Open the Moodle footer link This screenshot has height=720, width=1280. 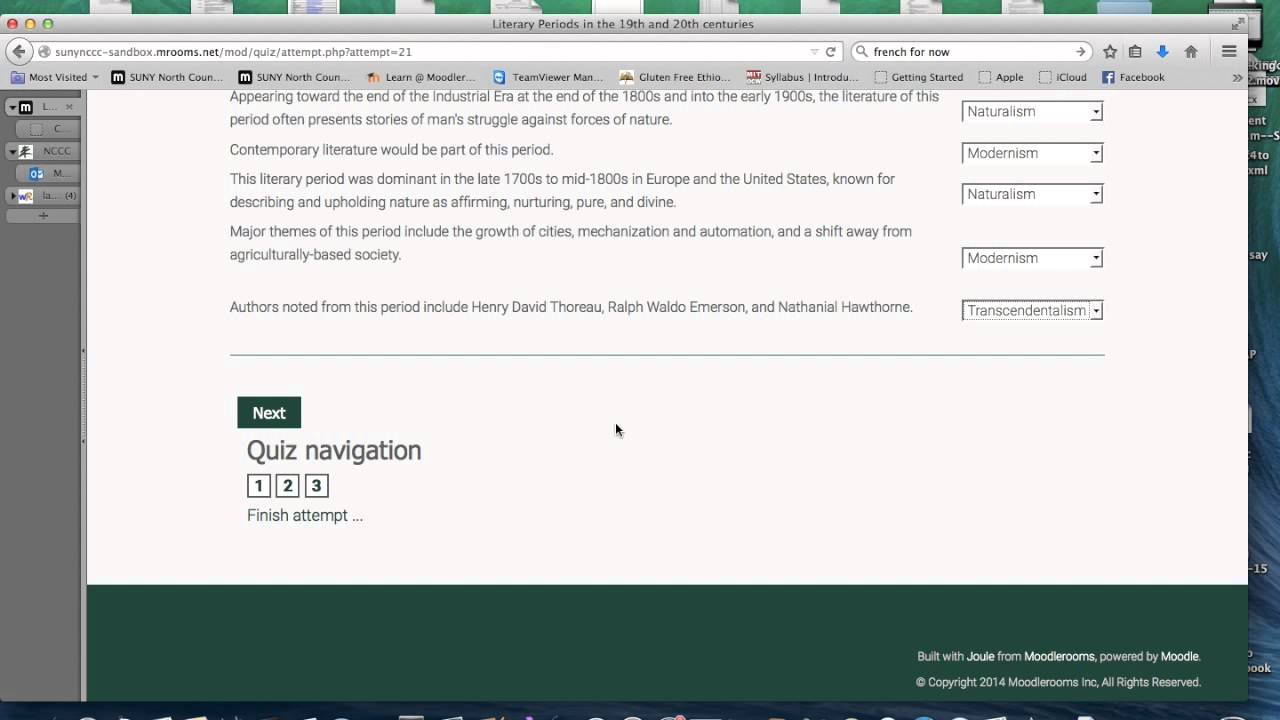tap(1179, 657)
